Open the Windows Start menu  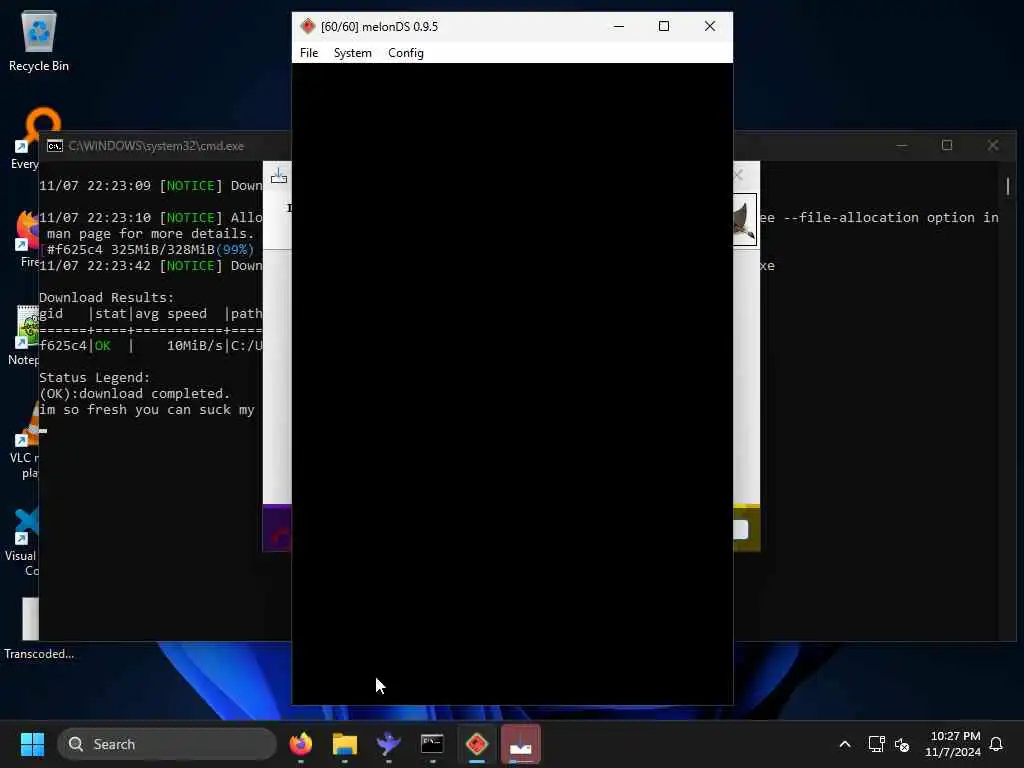32,744
